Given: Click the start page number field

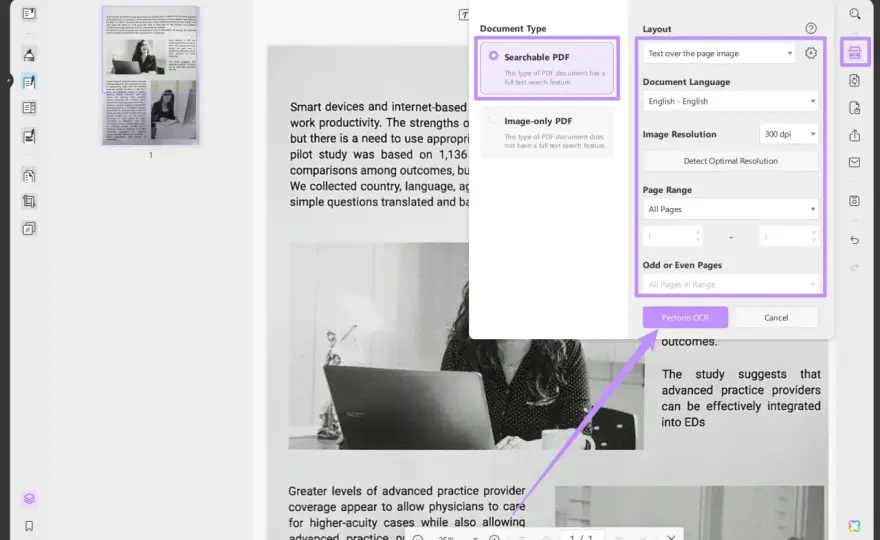Looking at the screenshot, I should [x=673, y=237].
